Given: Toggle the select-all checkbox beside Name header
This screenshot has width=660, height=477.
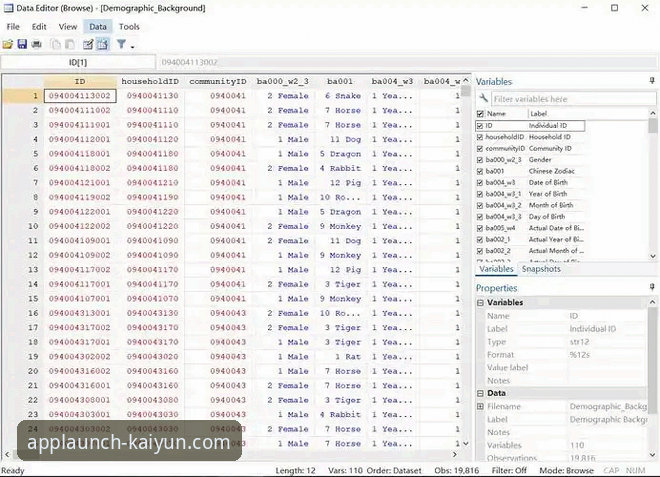Looking at the screenshot, I should [480, 114].
